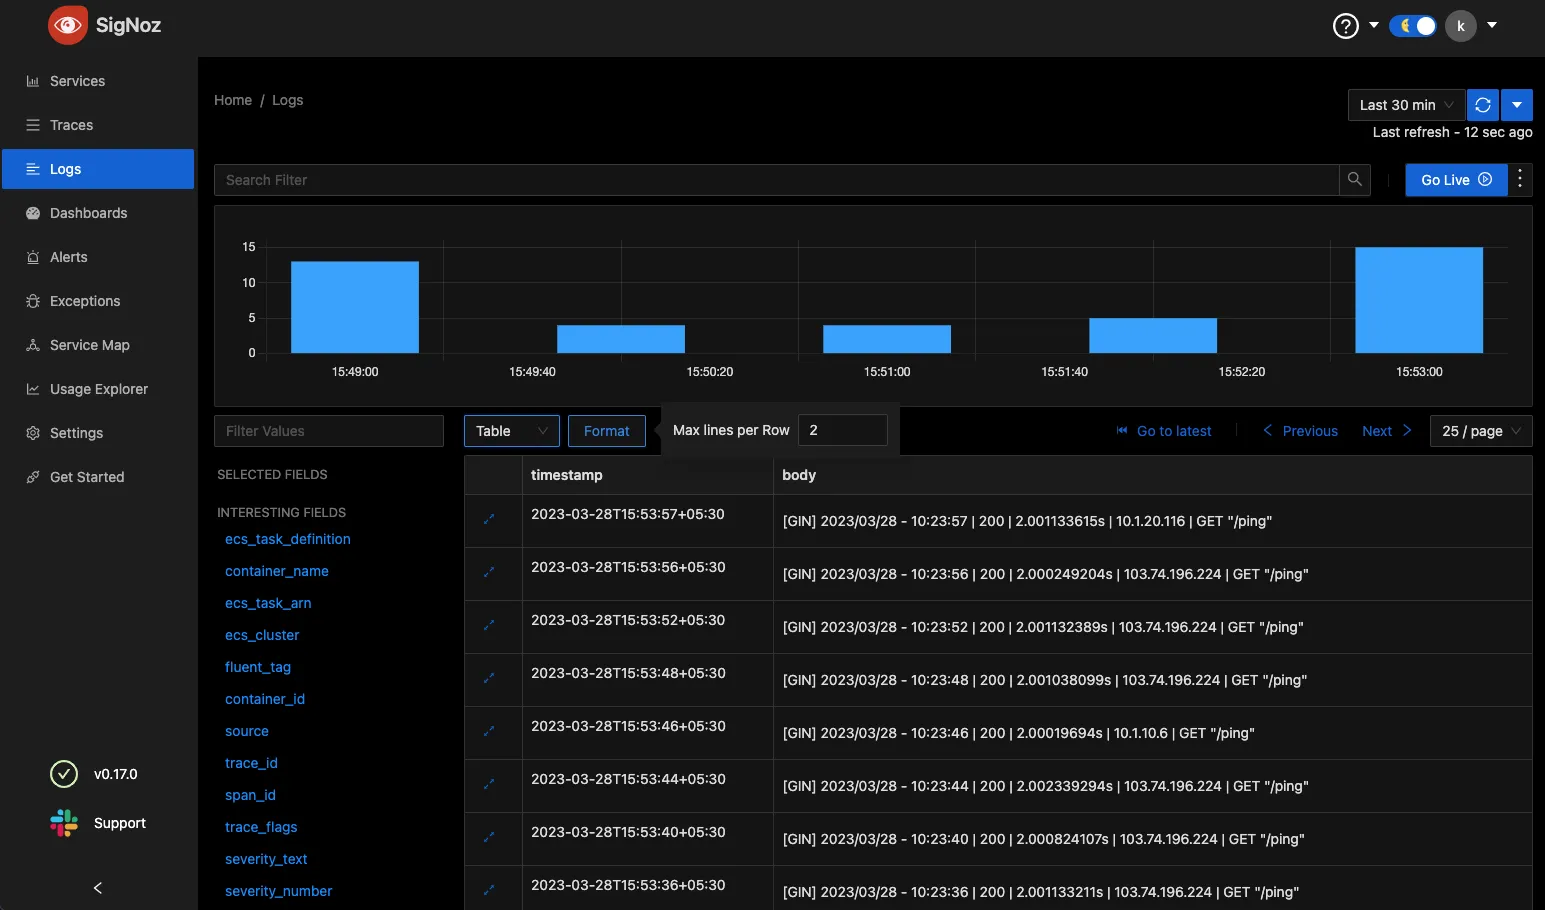Open Settings in the sidebar
This screenshot has height=910, width=1545.
(98, 433)
